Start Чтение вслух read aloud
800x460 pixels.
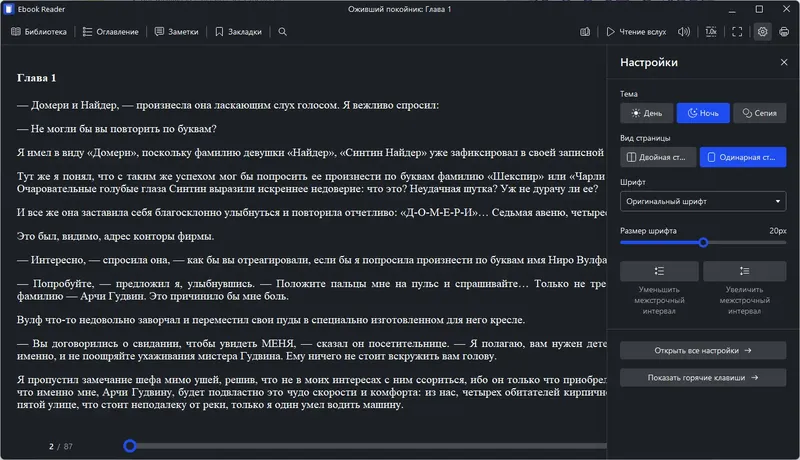pyautogui.click(x=636, y=32)
